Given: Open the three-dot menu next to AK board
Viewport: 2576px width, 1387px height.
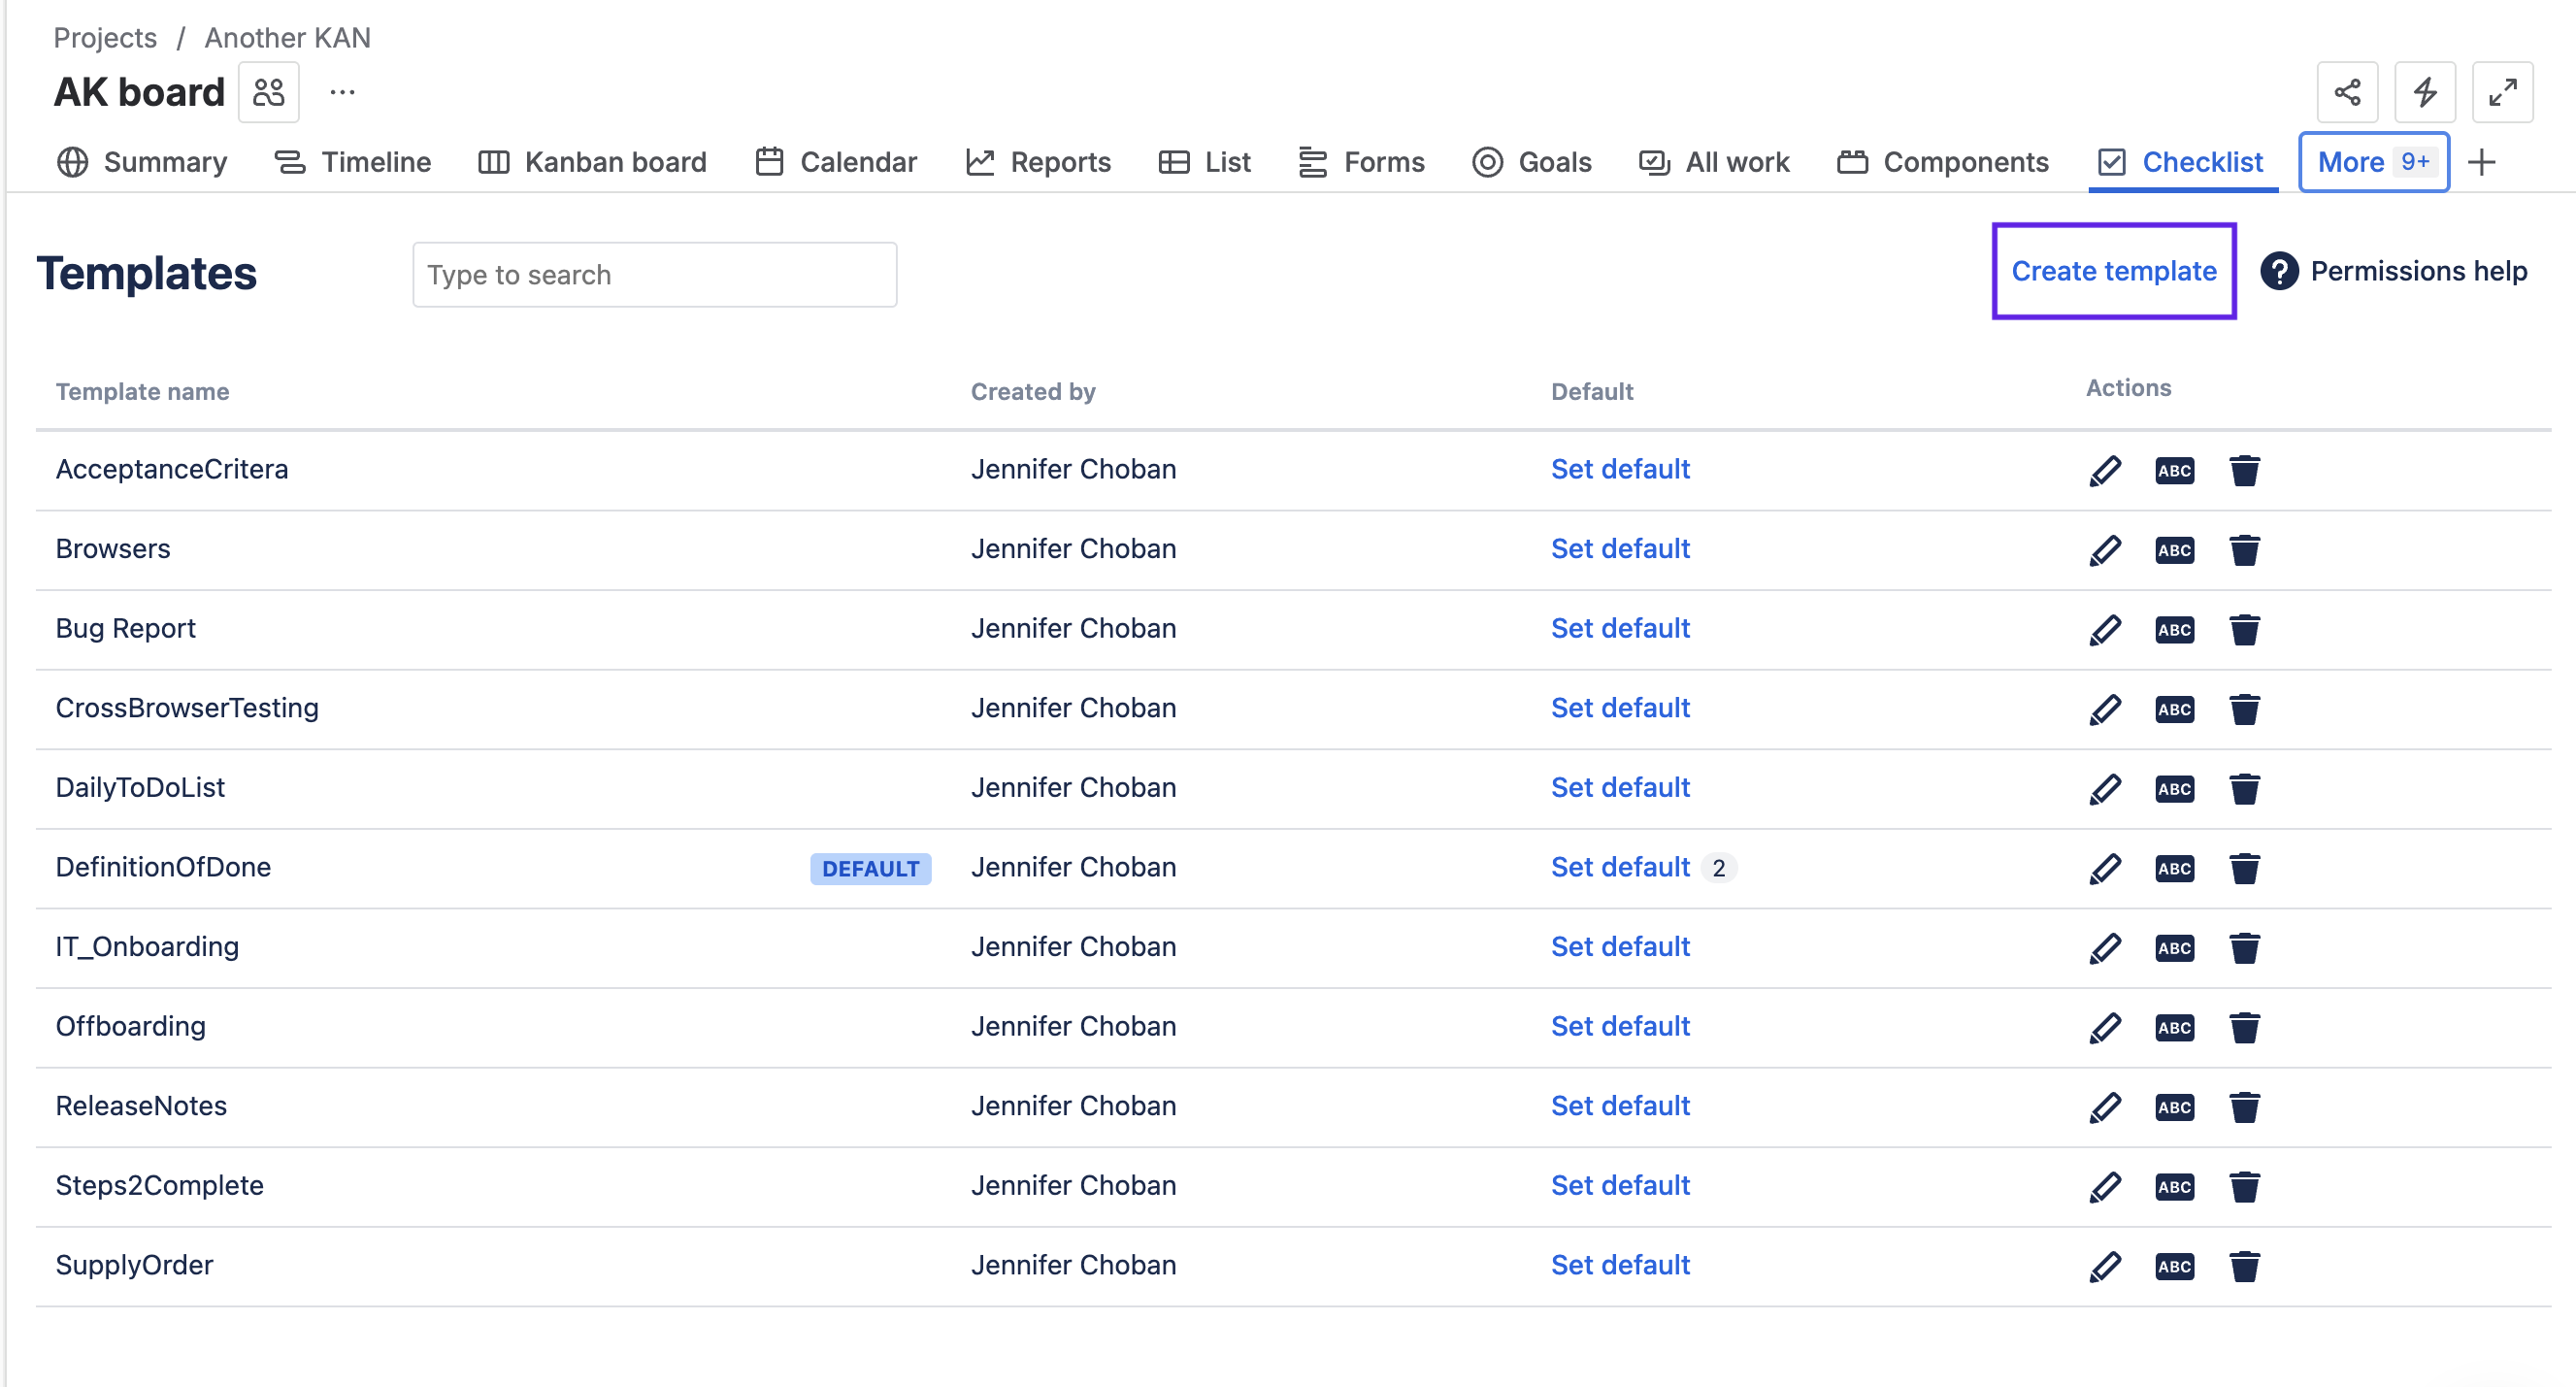Looking at the screenshot, I should (342, 92).
